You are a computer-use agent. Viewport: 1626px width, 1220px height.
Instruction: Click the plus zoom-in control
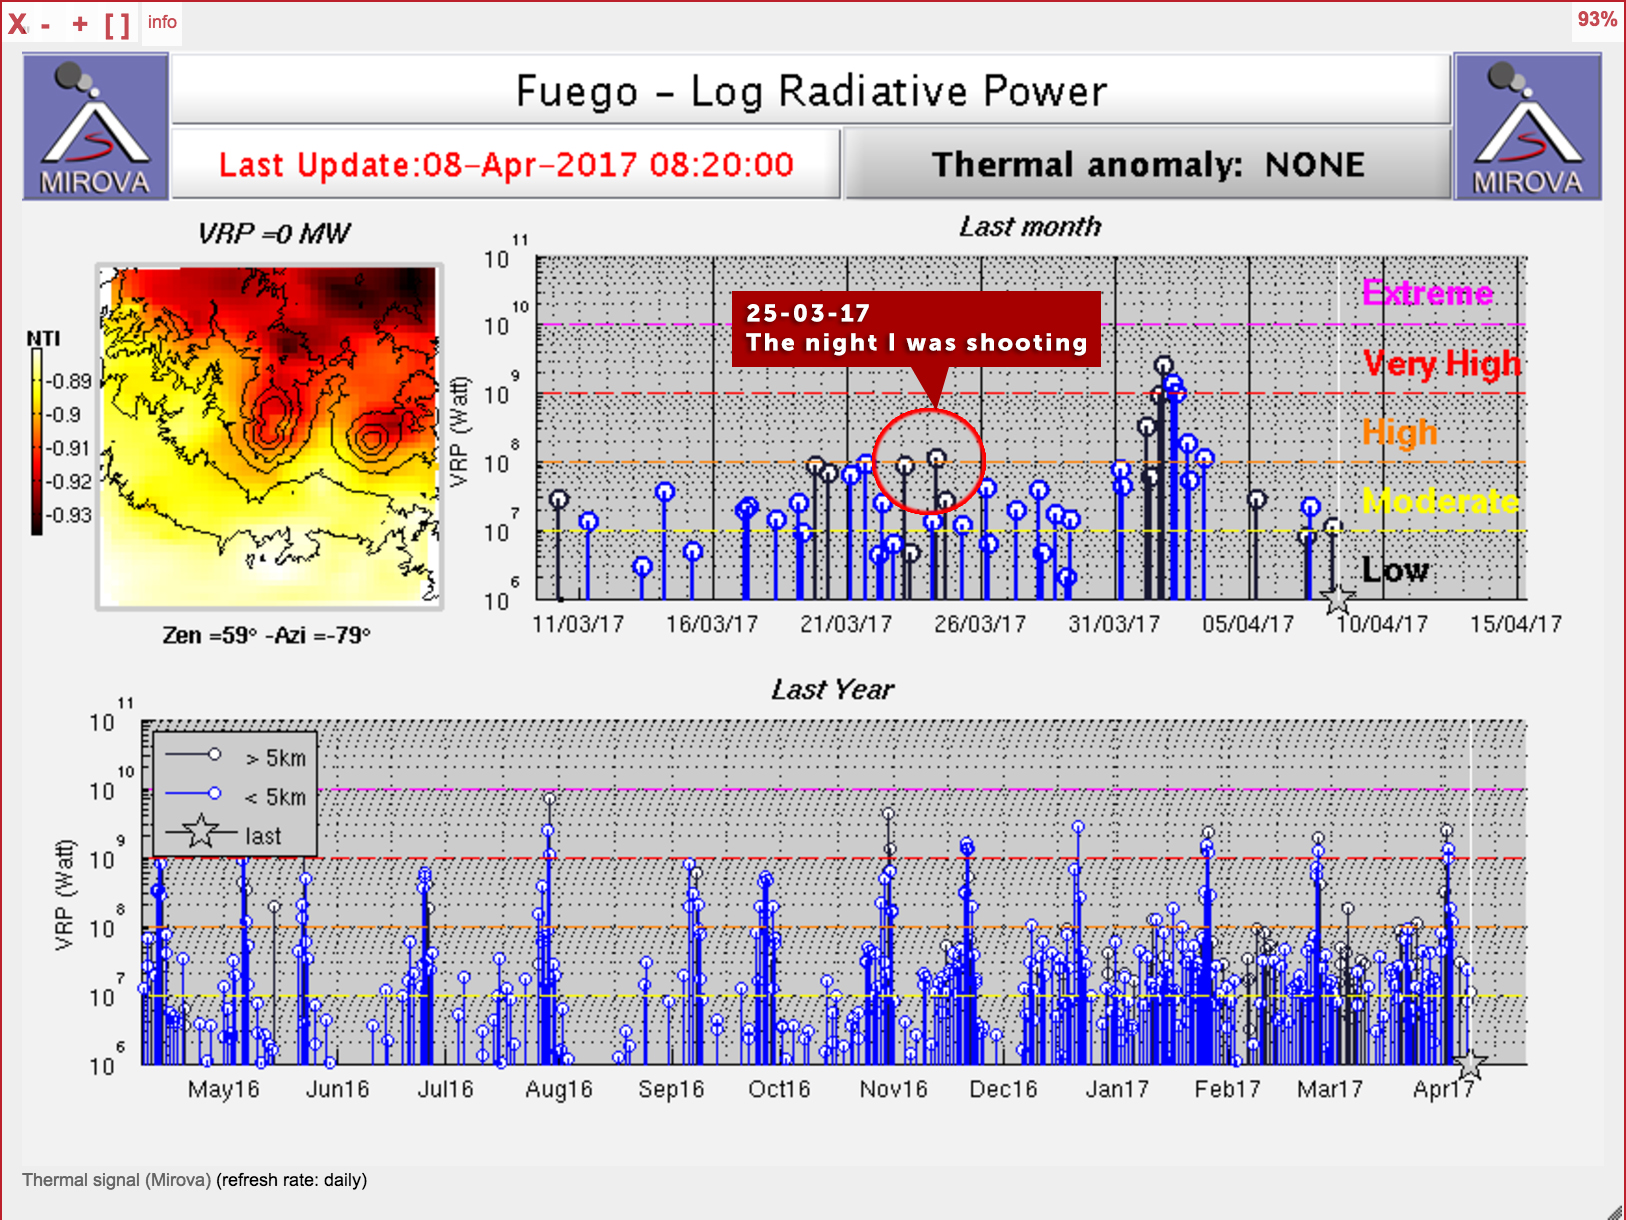tap(80, 24)
